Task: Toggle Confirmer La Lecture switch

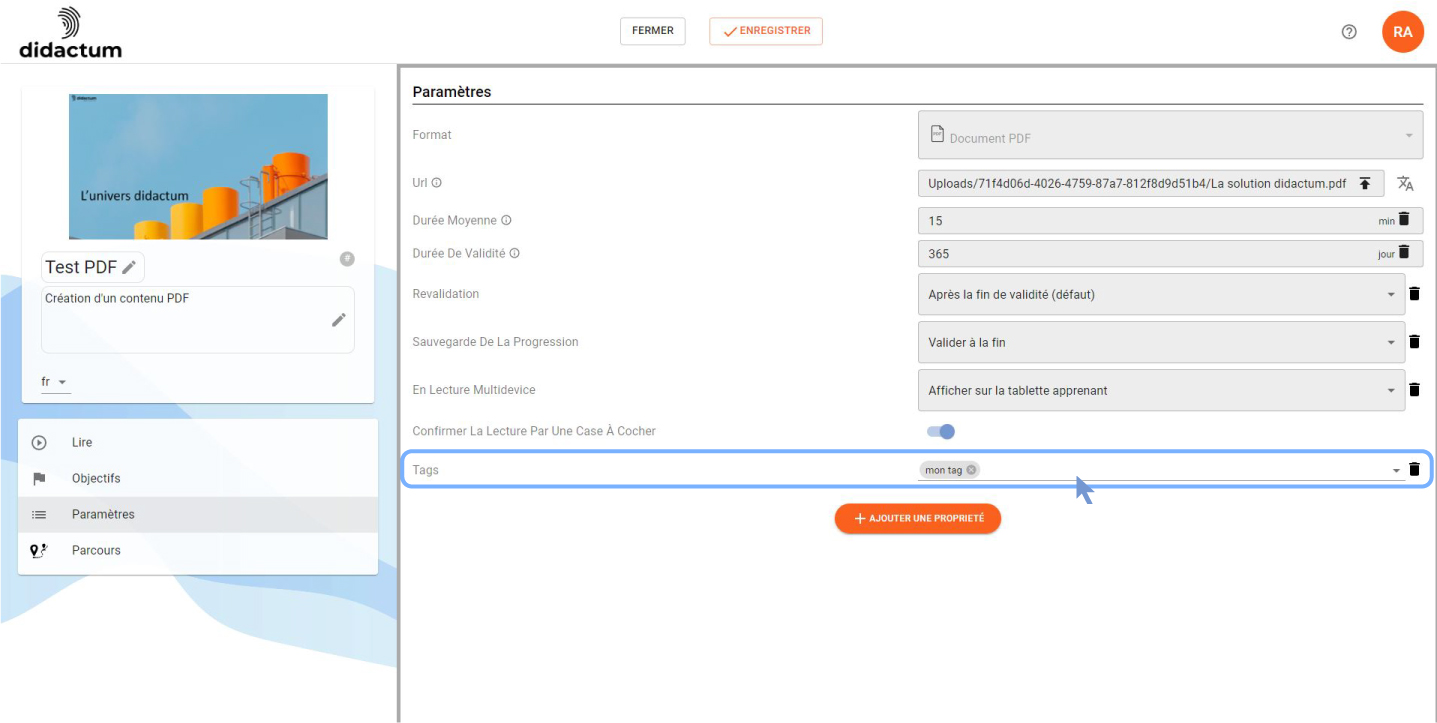Action: 941,431
